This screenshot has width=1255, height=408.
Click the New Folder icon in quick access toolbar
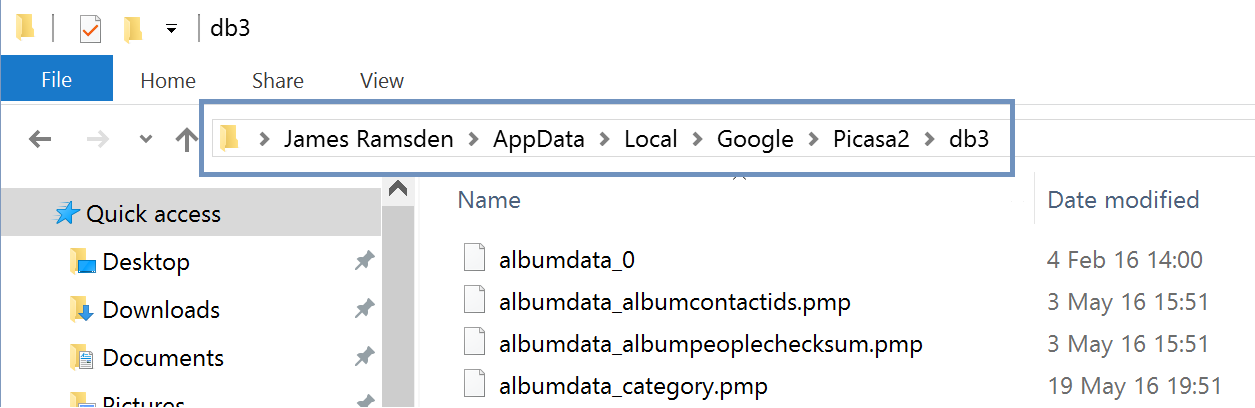click(x=132, y=28)
